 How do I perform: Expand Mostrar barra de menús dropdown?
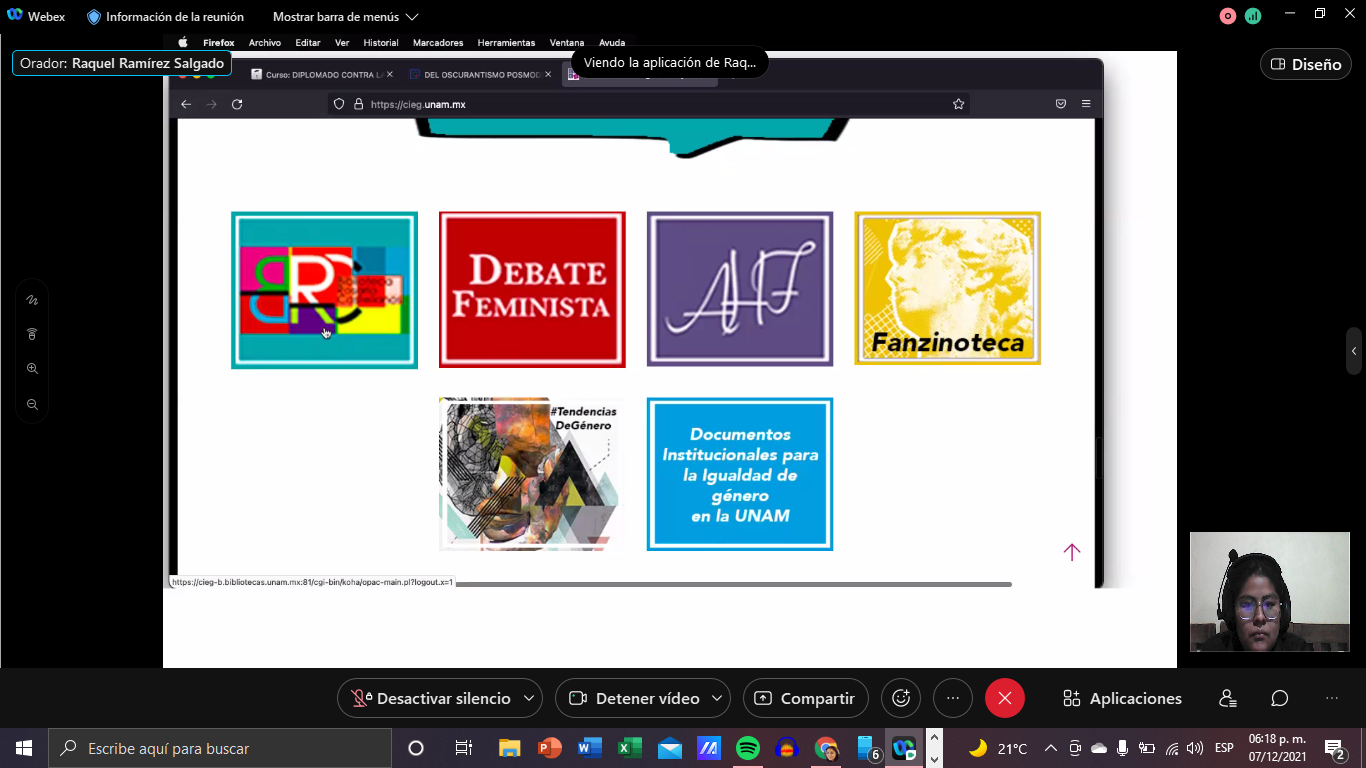click(345, 17)
